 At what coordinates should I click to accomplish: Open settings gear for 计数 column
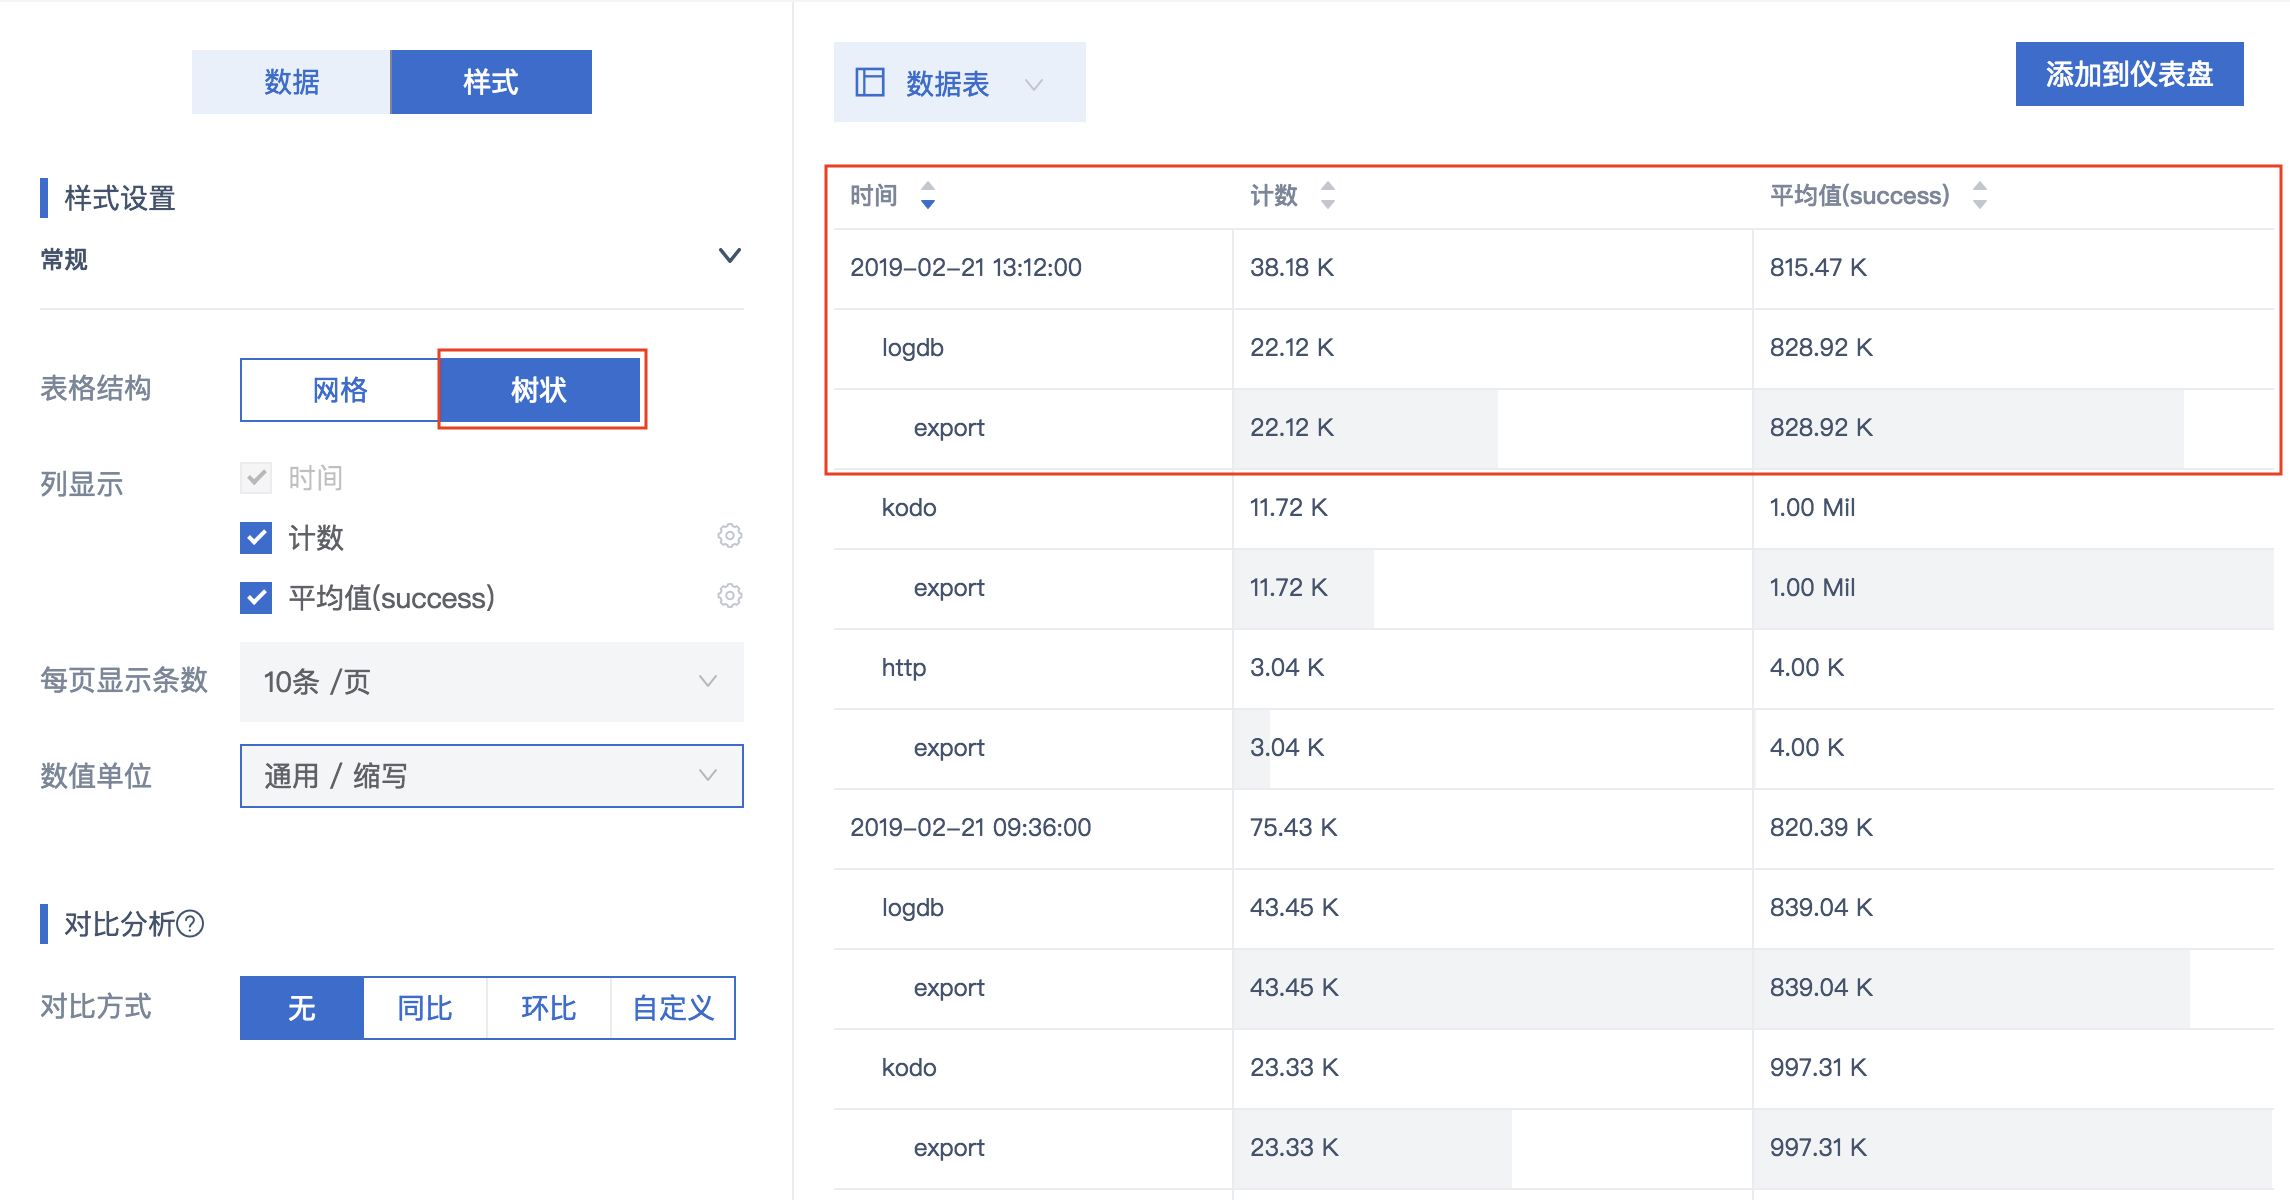[x=730, y=536]
